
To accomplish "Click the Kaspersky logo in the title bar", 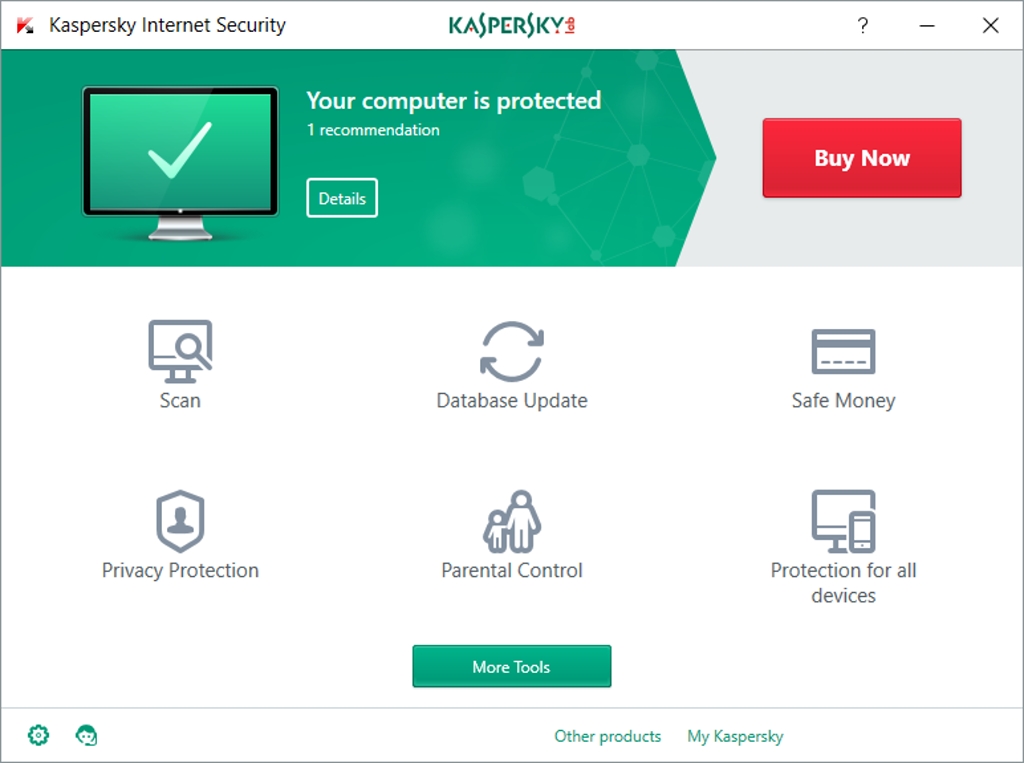I will pos(512,25).
